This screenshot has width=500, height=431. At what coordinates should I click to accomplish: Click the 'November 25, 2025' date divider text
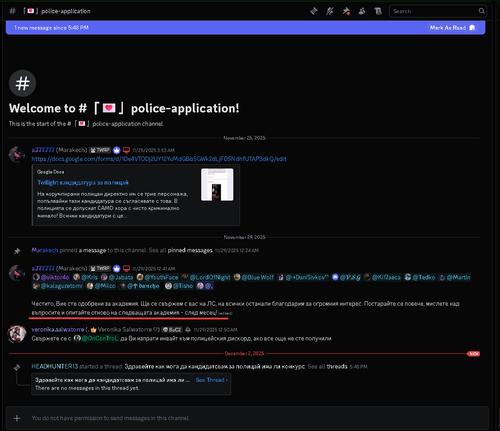(244, 138)
